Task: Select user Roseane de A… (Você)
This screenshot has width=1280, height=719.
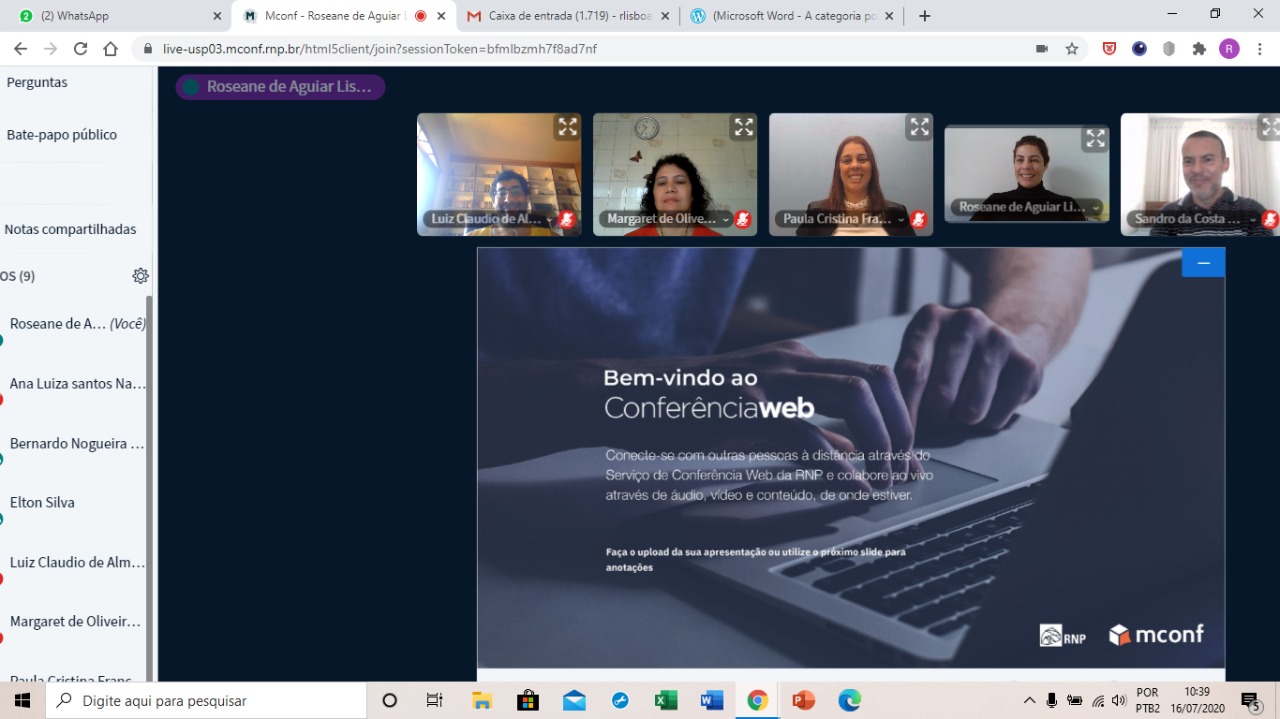Action: [75, 324]
